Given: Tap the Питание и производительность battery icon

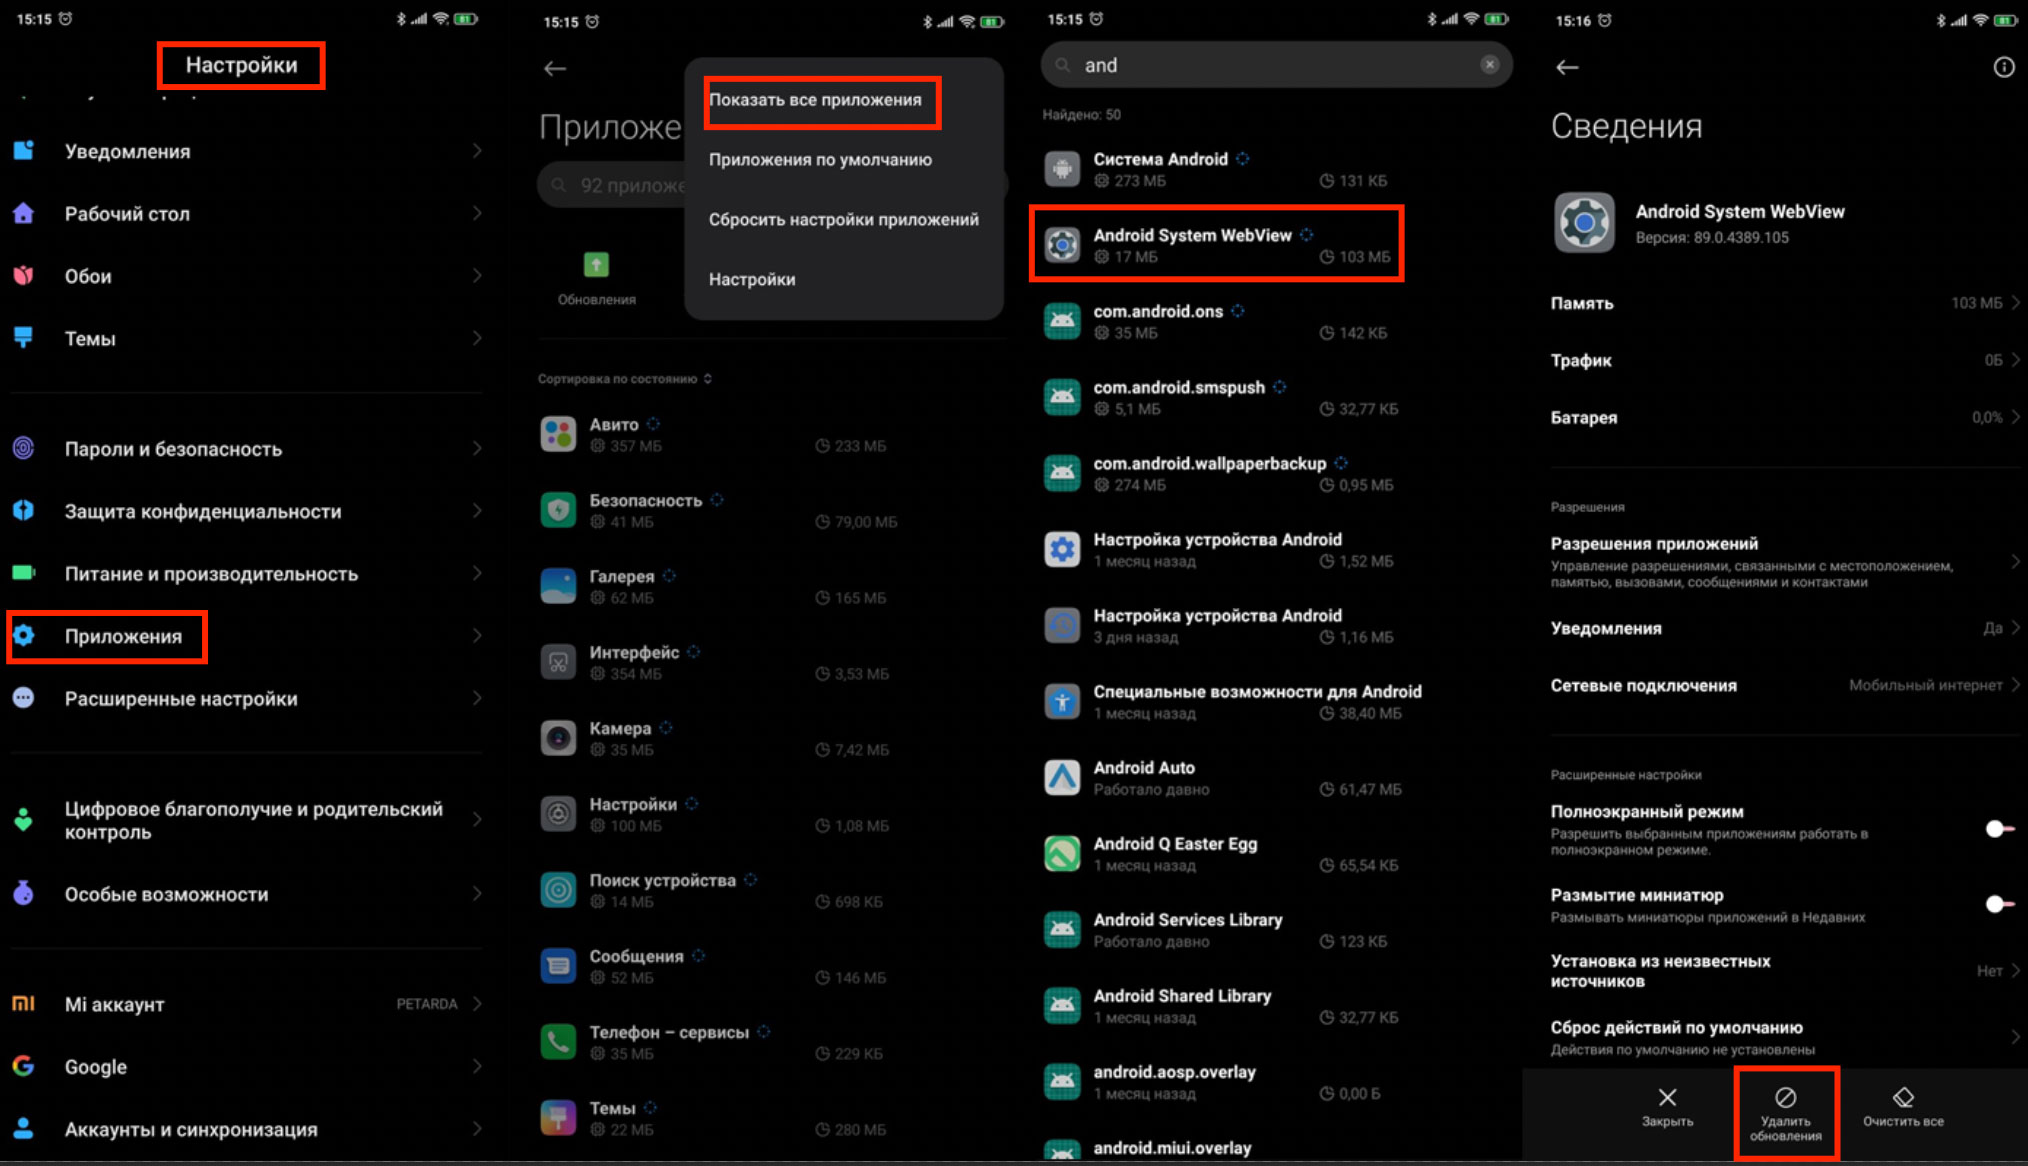Looking at the screenshot, I should pos(24,573).
